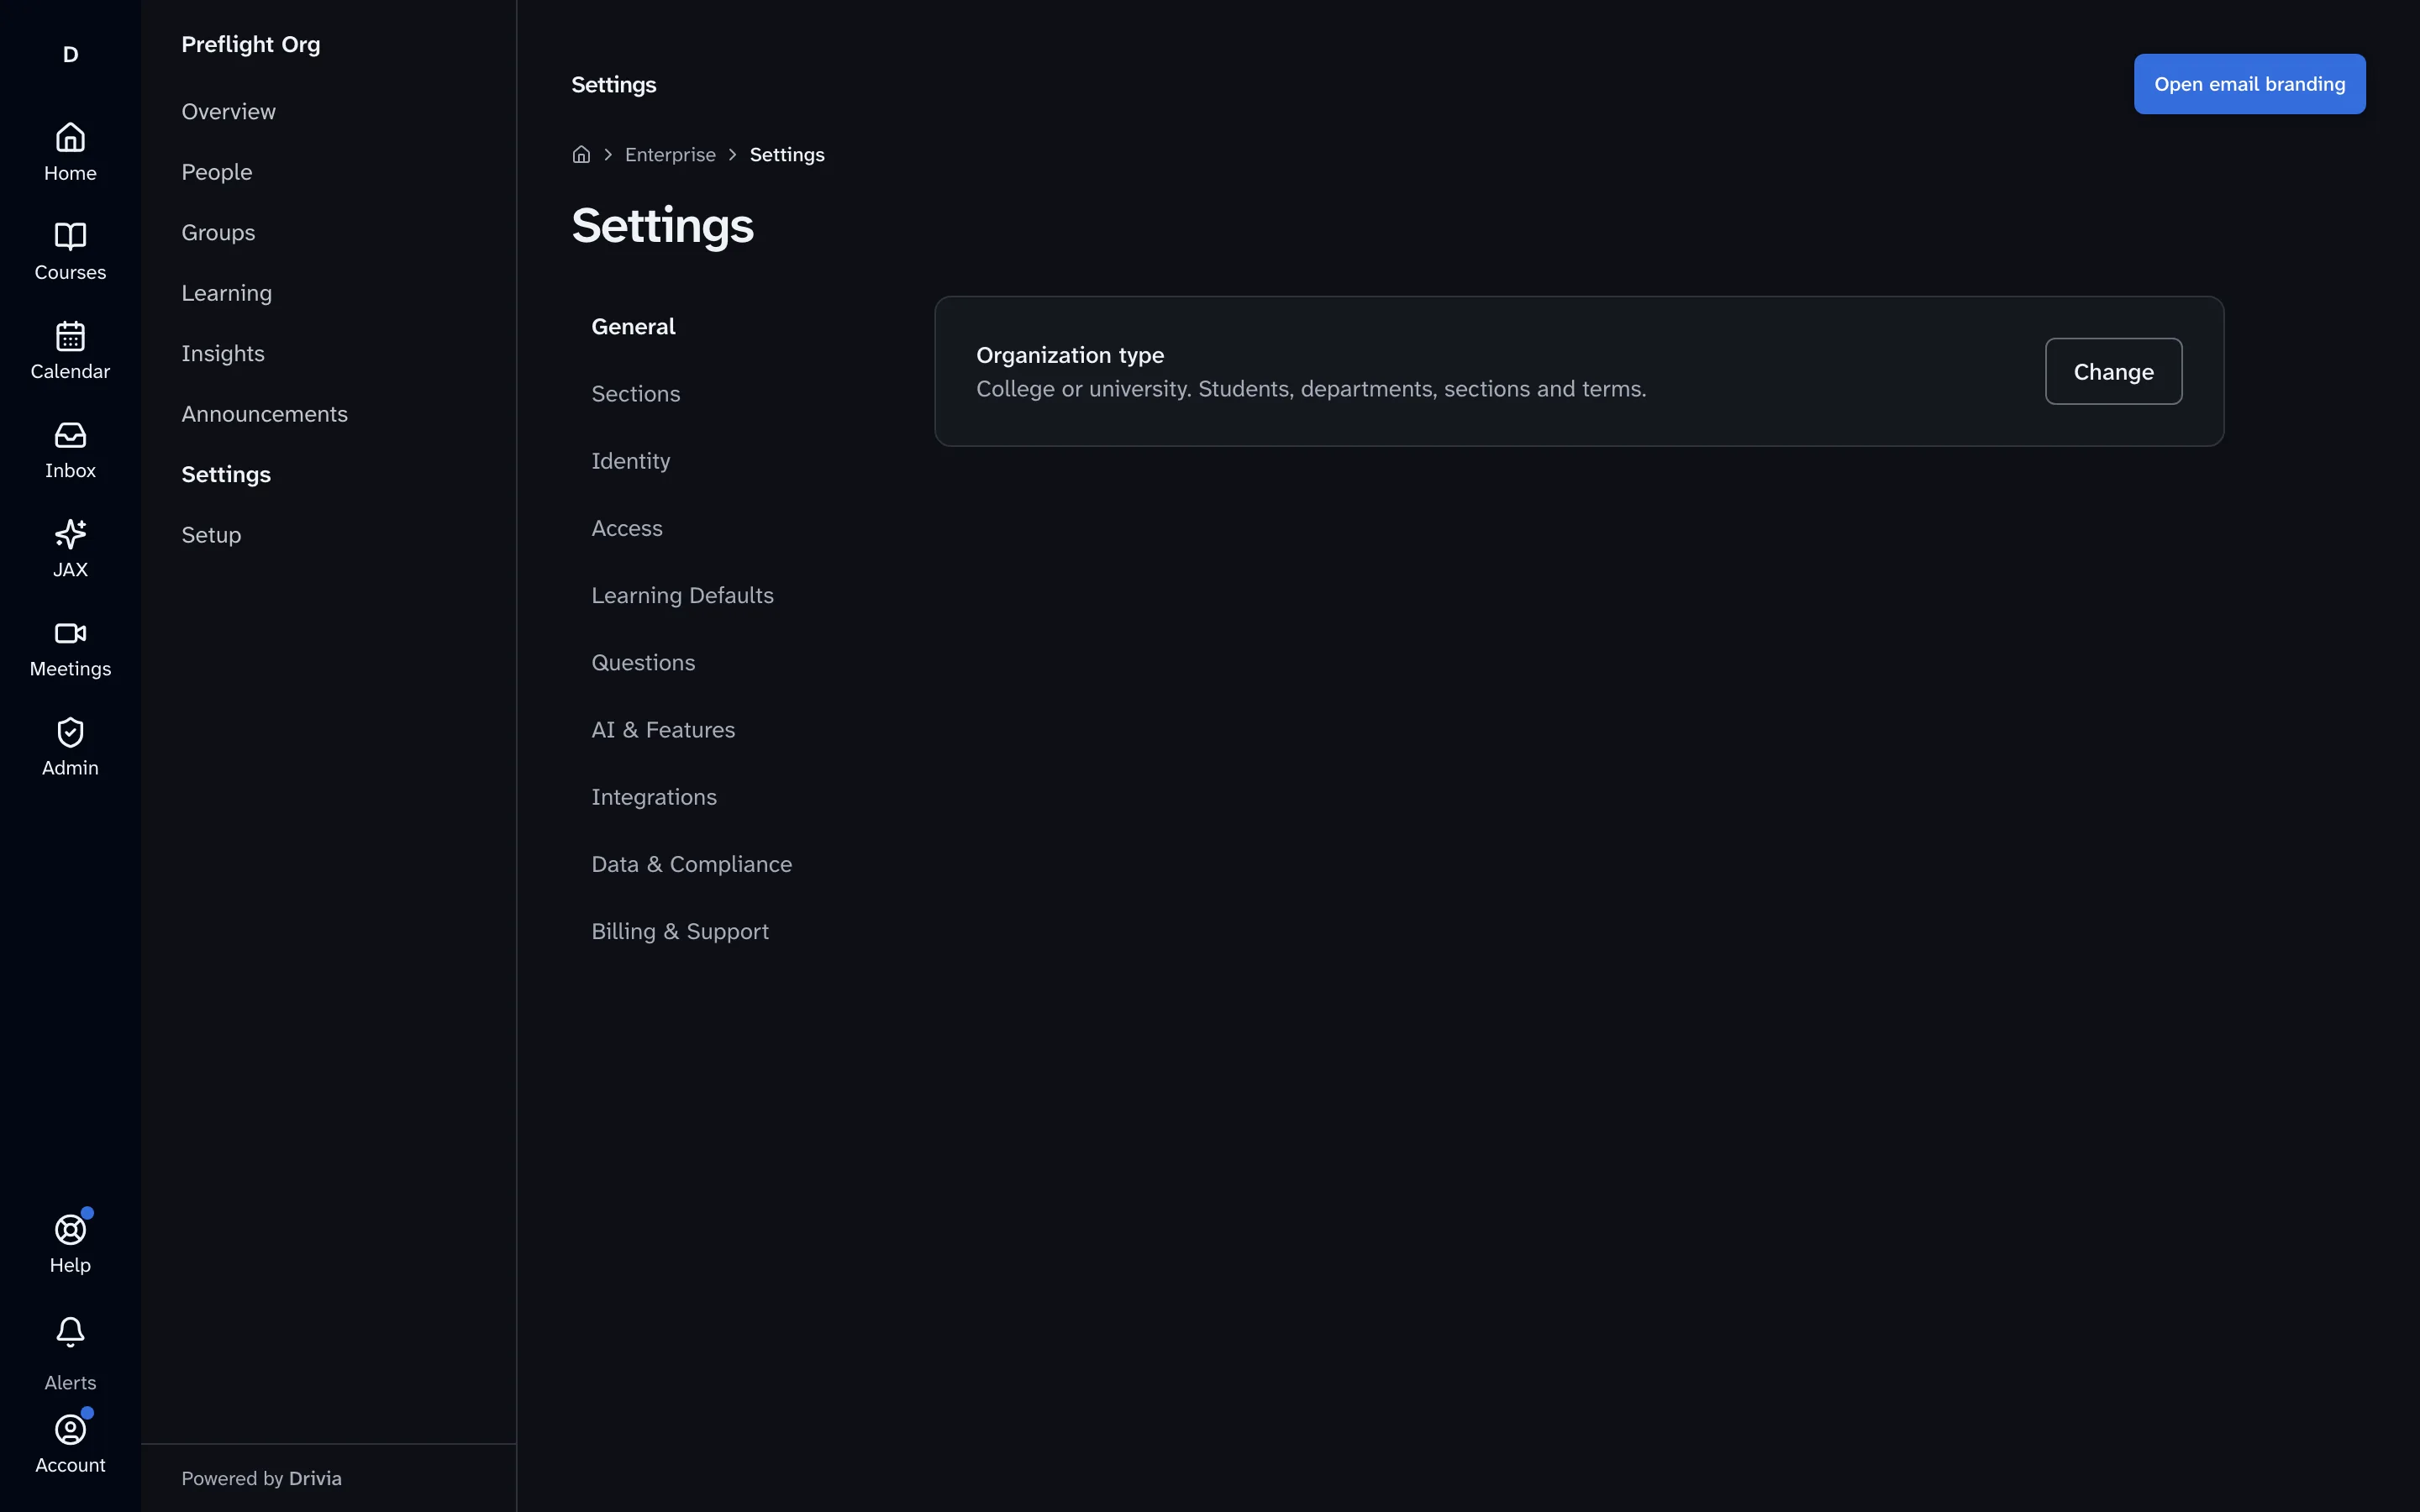Open Learning in the org sidebar
2420x1512 pixels.
click(227, 293)
